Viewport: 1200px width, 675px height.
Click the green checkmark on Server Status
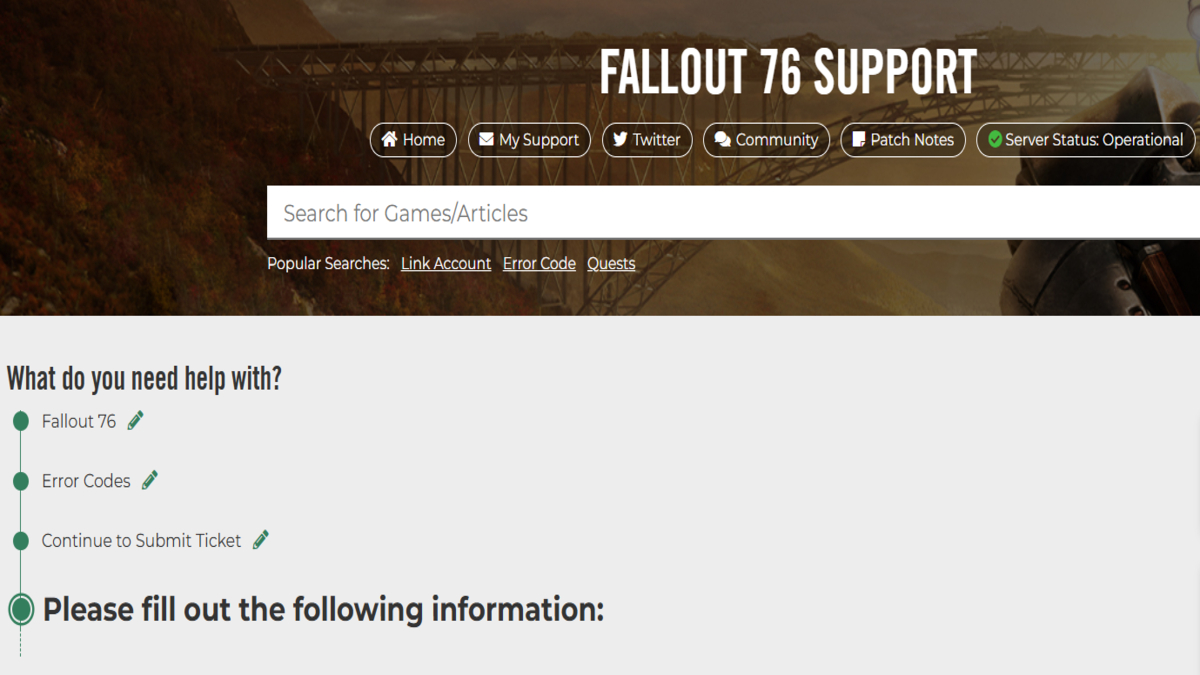coord(994,139)
